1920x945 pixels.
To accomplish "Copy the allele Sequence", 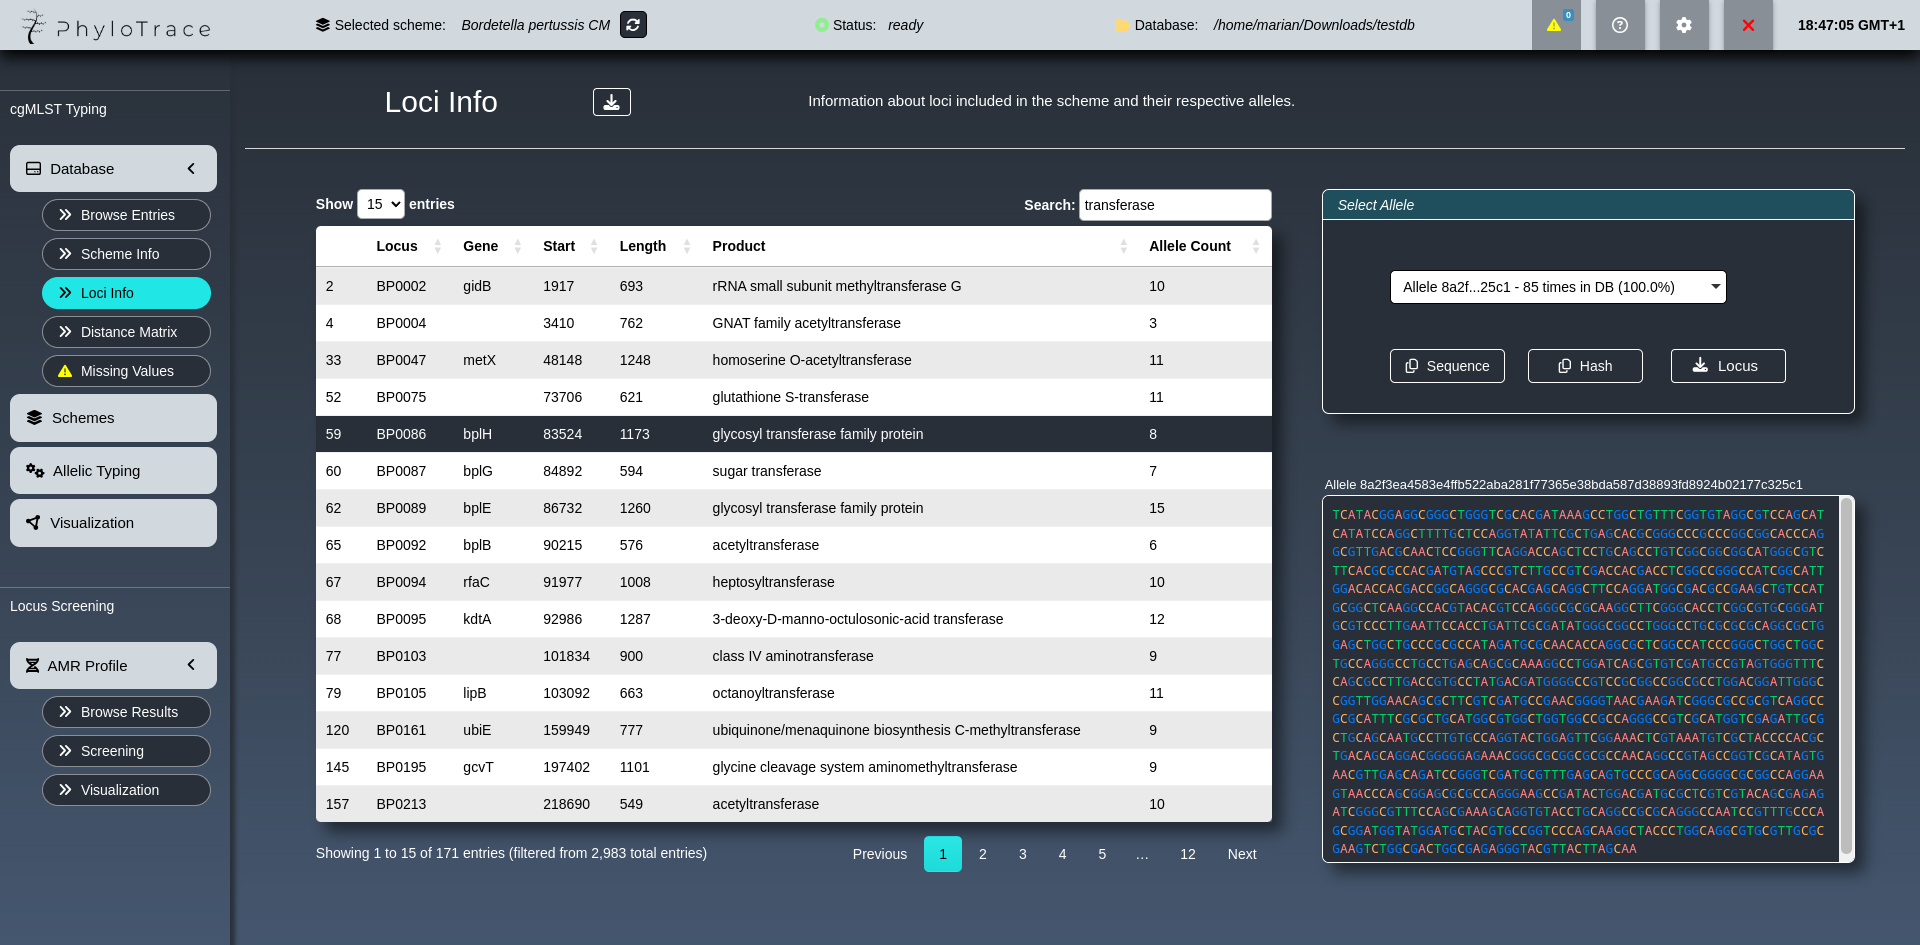I will pos(1446,366).
